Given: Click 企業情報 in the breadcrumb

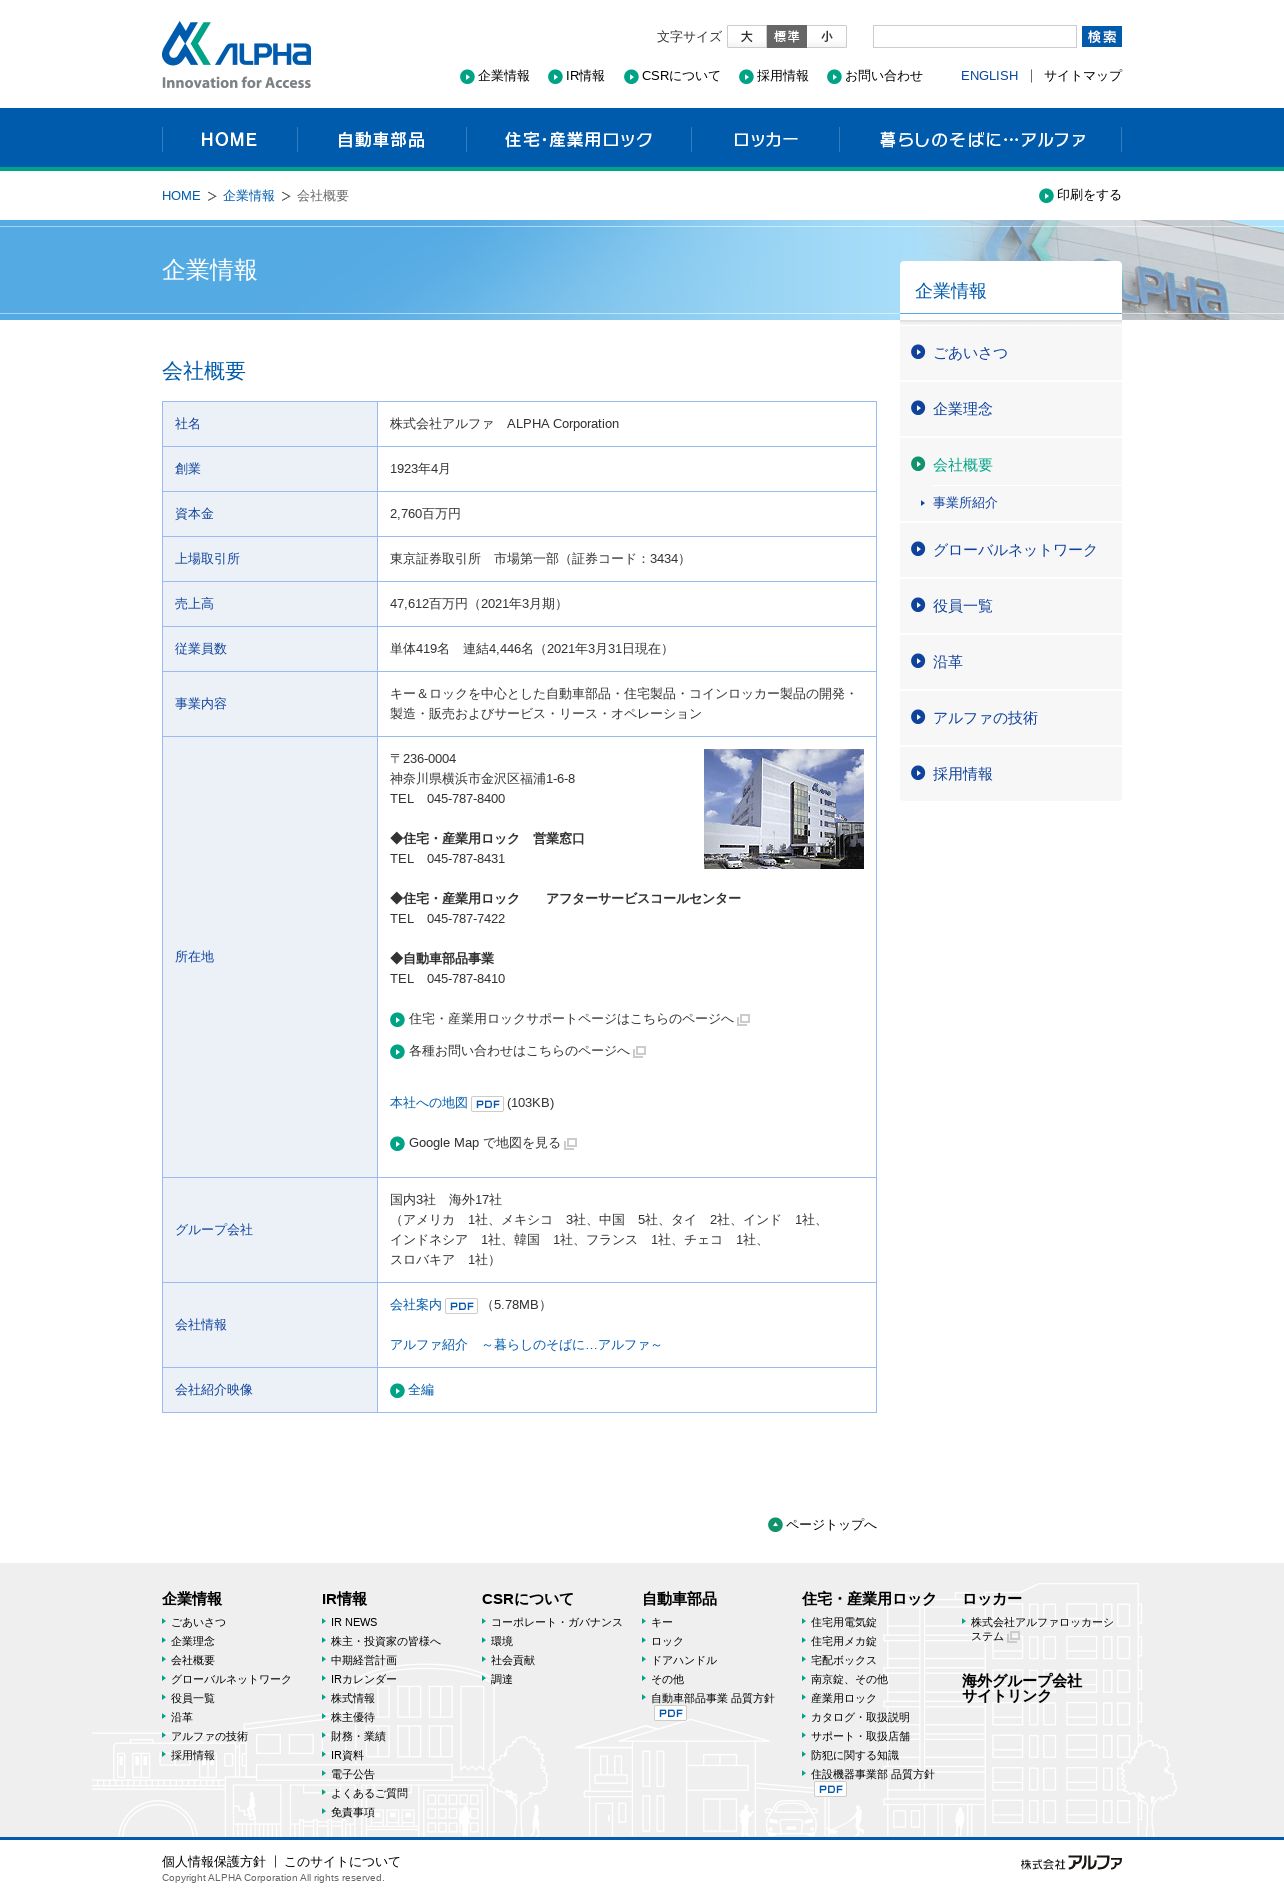Looking at the screenshot, I should [x=249, y=196].
